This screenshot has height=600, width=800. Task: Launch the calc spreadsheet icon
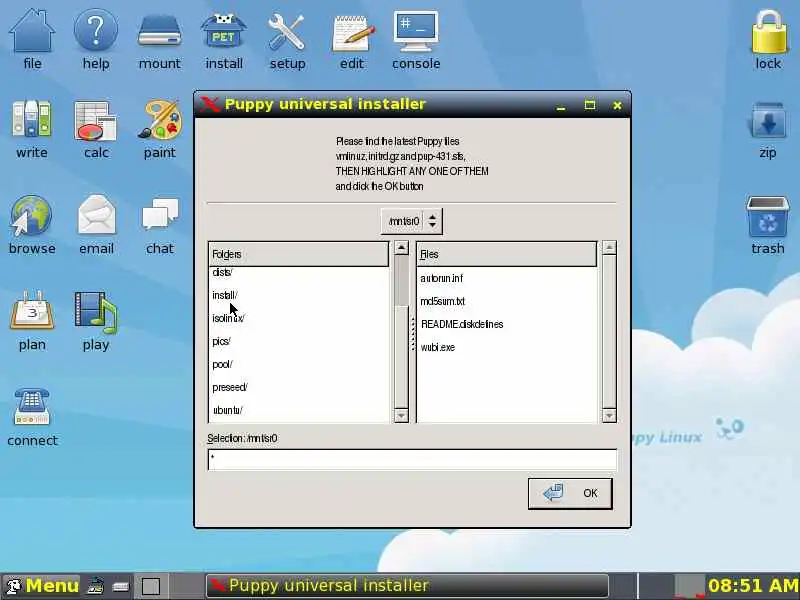tap(95, 129)
